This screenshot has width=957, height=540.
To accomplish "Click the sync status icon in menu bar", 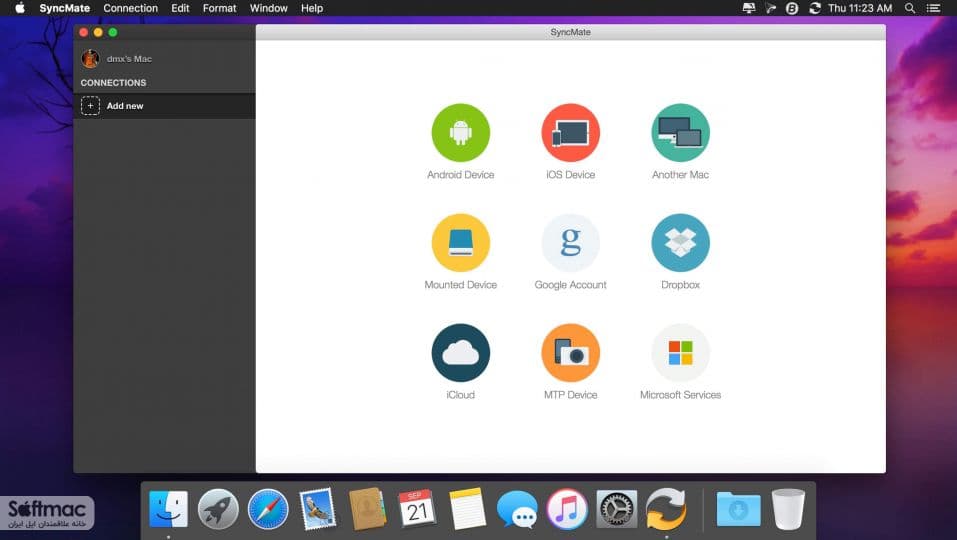I will coord(814,8).
